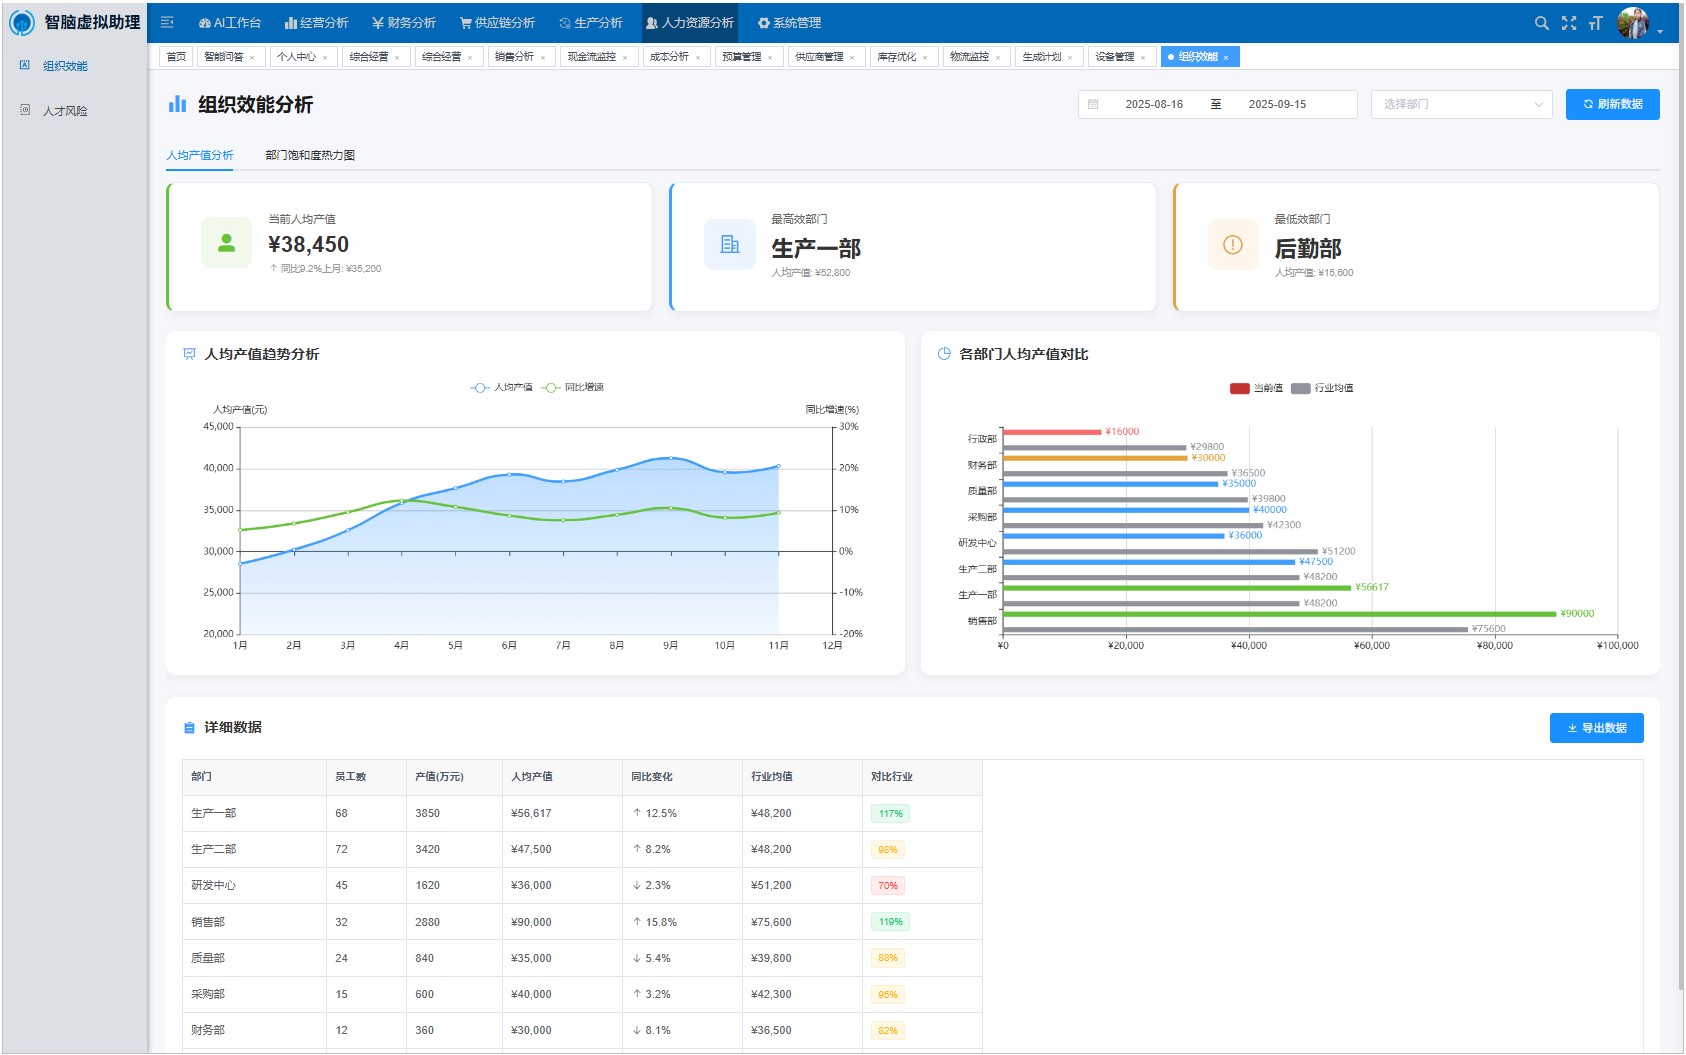
Task: Open the 财务分析 top menu
Action: 404,23
